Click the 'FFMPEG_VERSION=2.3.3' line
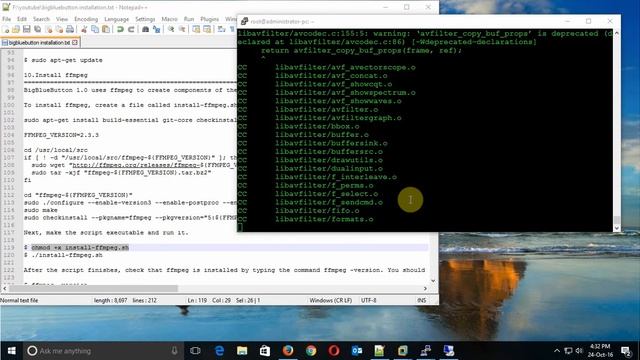 click(61, 135)
